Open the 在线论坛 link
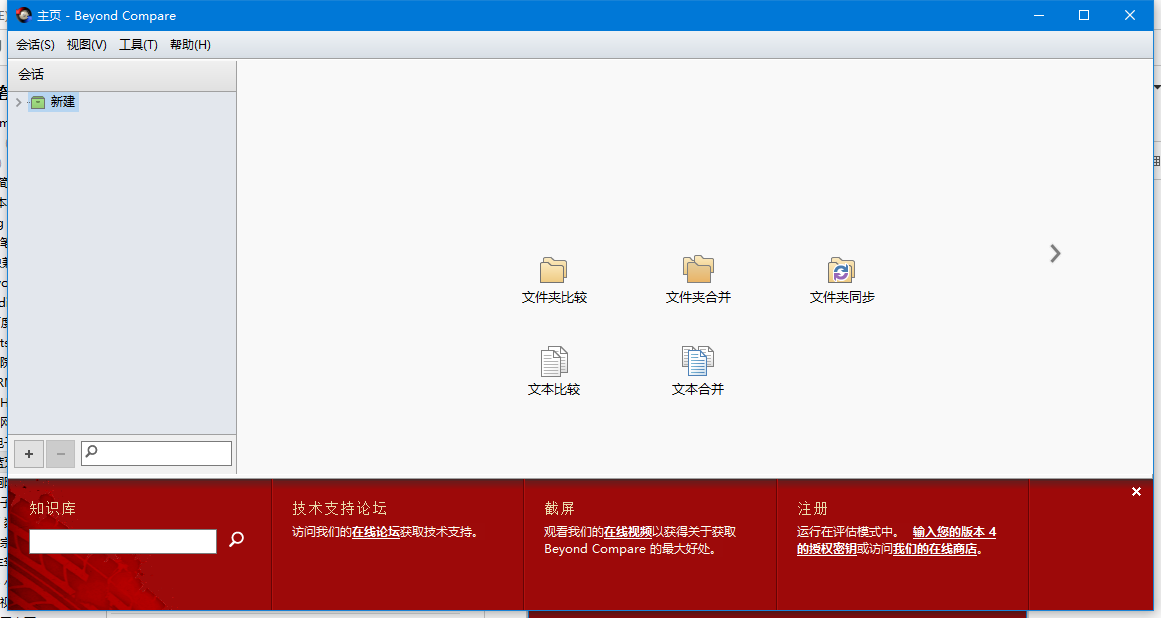 coord(375,532)
